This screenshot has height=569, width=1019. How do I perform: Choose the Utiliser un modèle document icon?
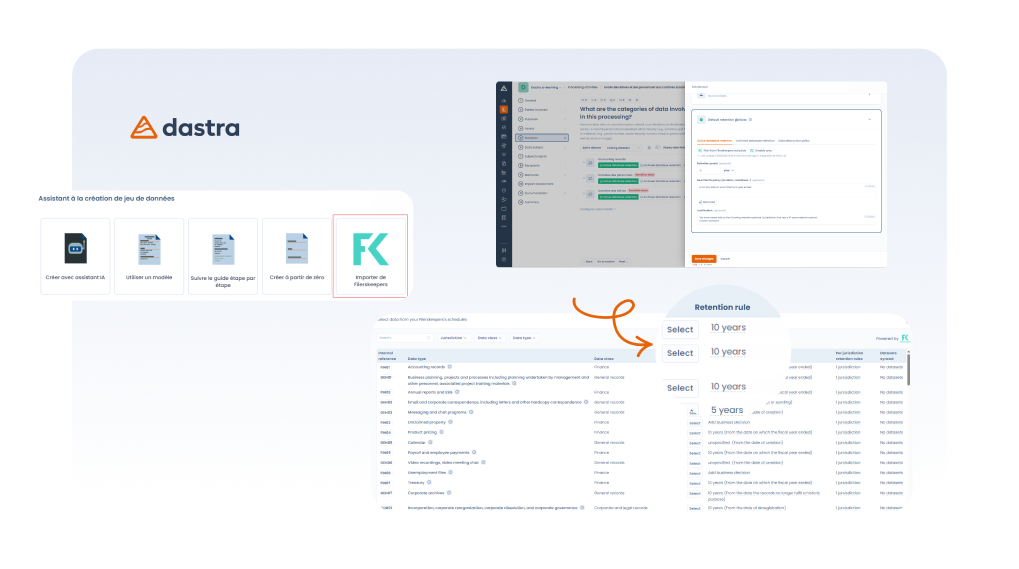149,247
